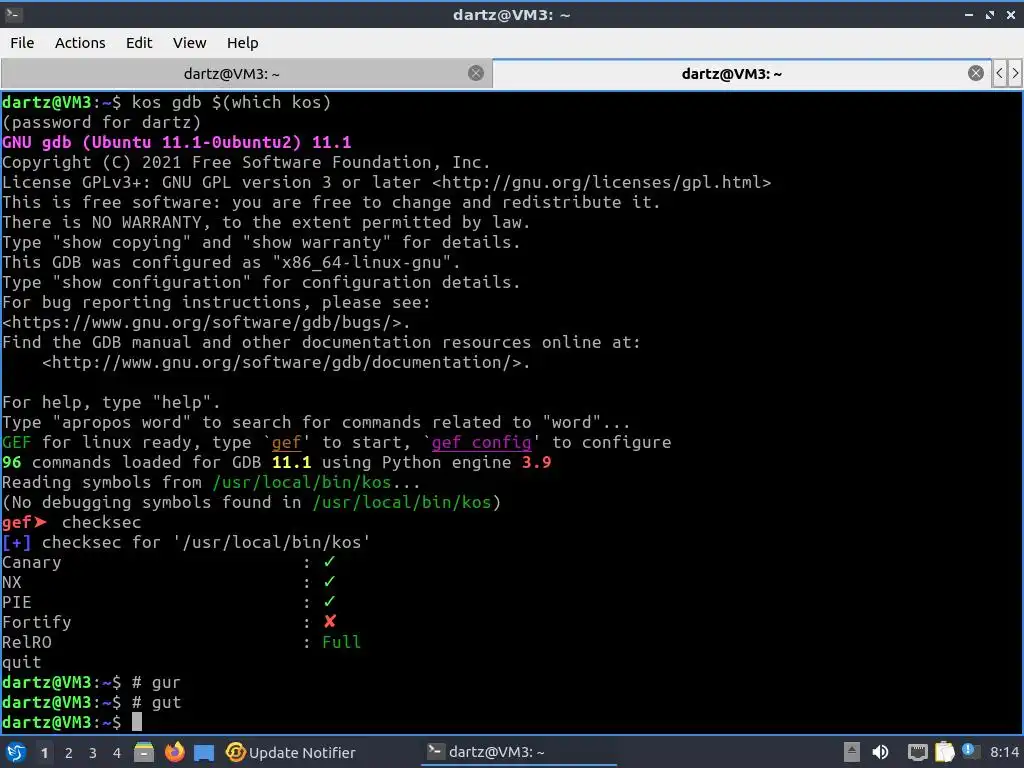Maximize the terminal window
The width and height of the screenshot is (1024, 768).
(x=990, y=14)
